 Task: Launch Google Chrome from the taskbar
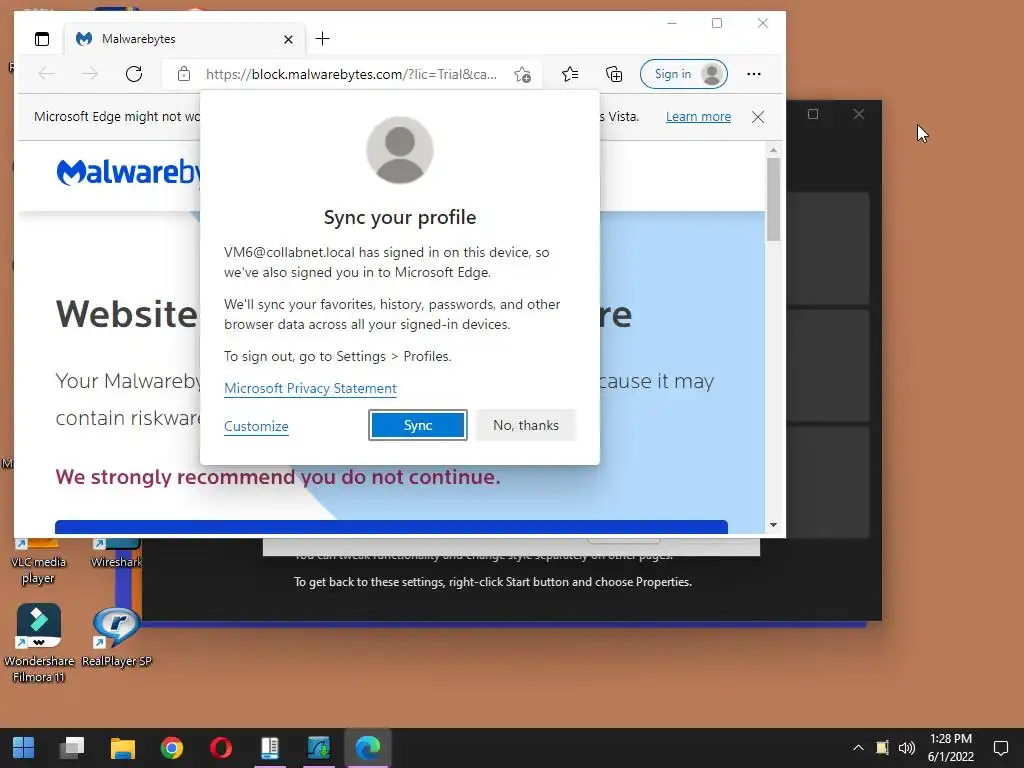172,748
